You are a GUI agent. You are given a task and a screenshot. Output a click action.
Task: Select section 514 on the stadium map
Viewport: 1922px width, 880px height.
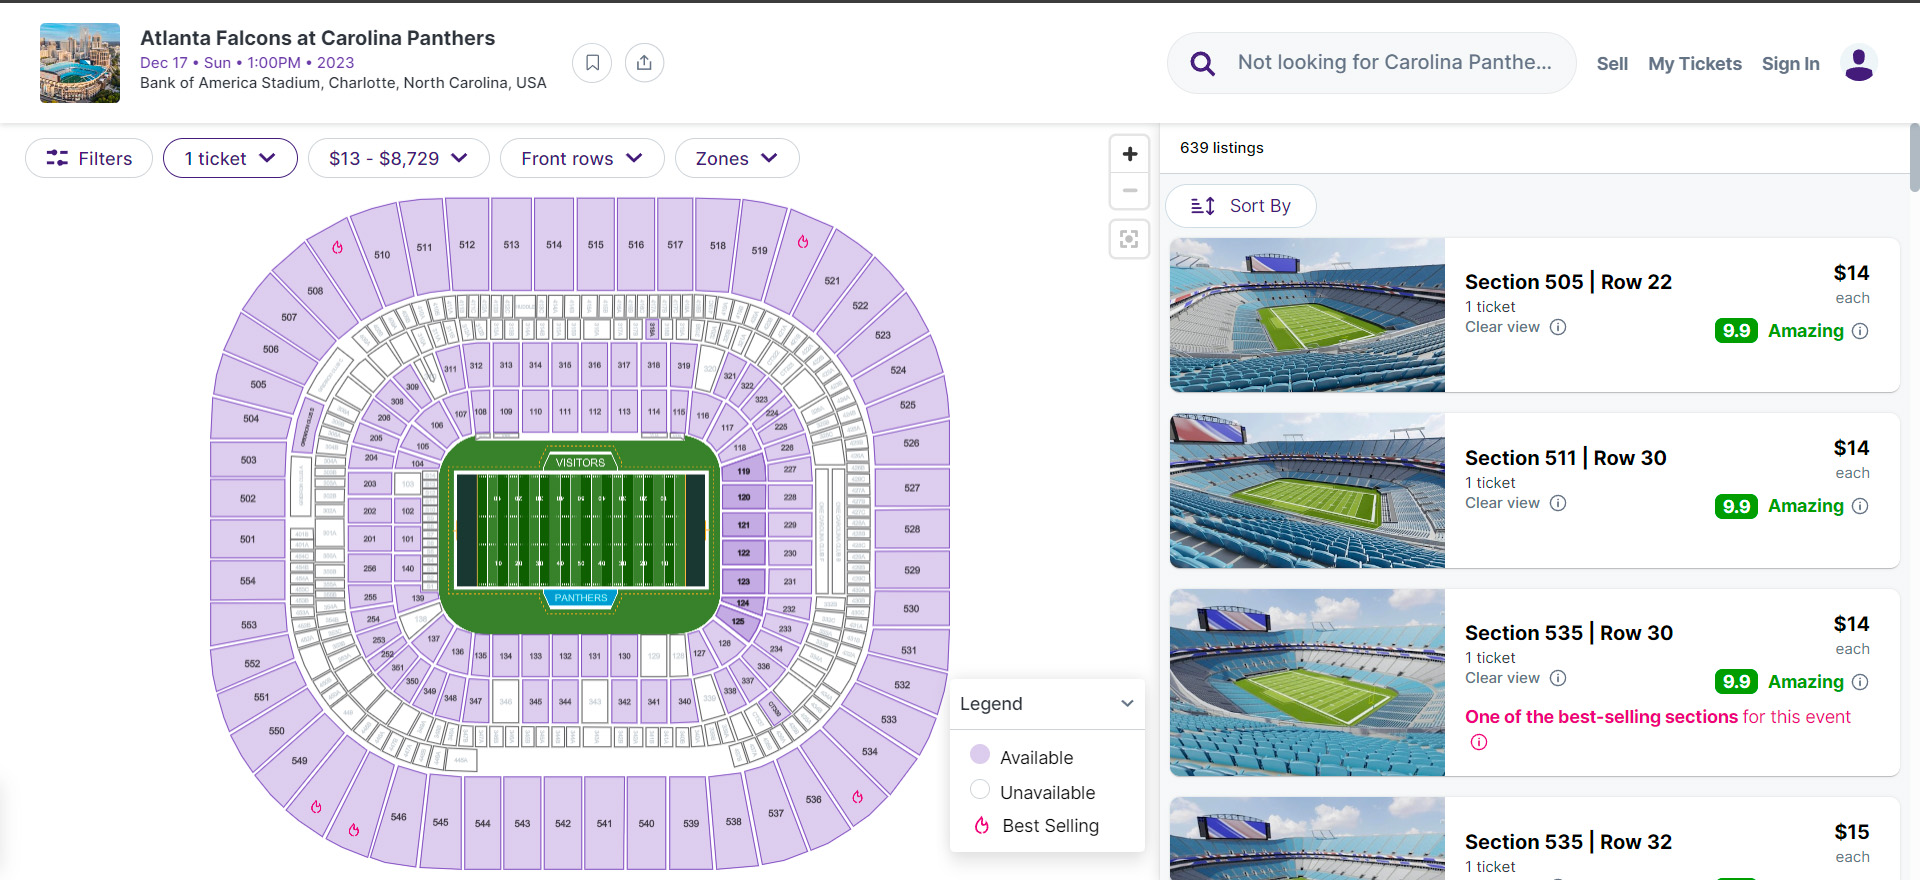click(554, 244)
